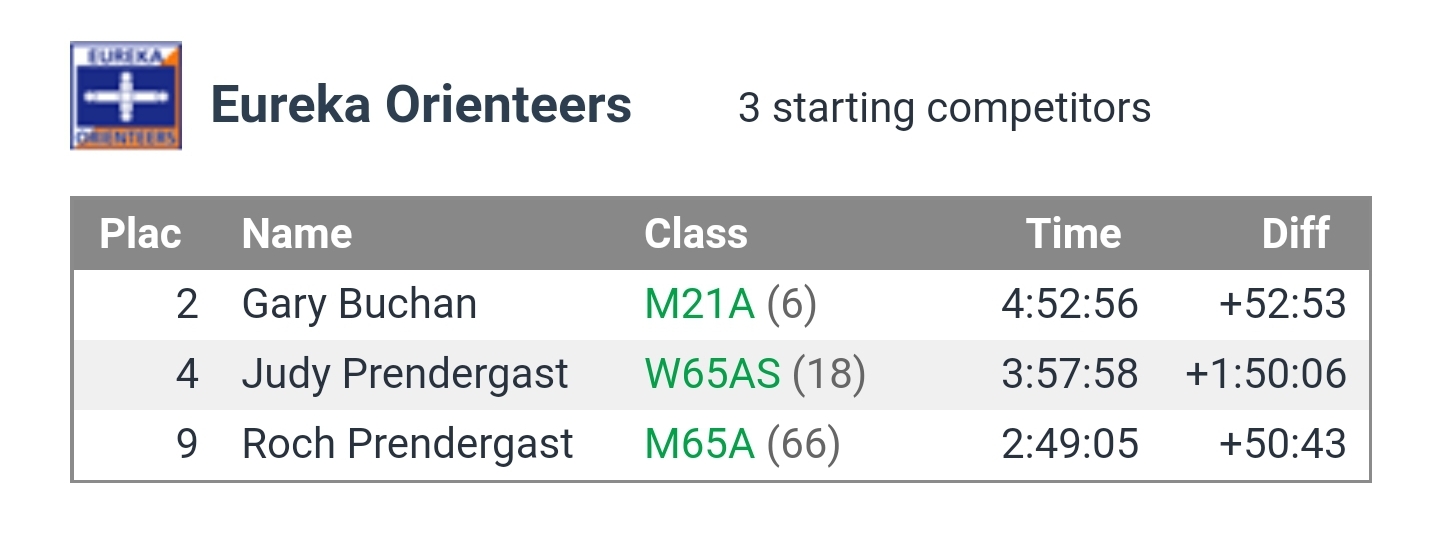
Task: Open the M65A class link
Action: (x=699, y=444)
